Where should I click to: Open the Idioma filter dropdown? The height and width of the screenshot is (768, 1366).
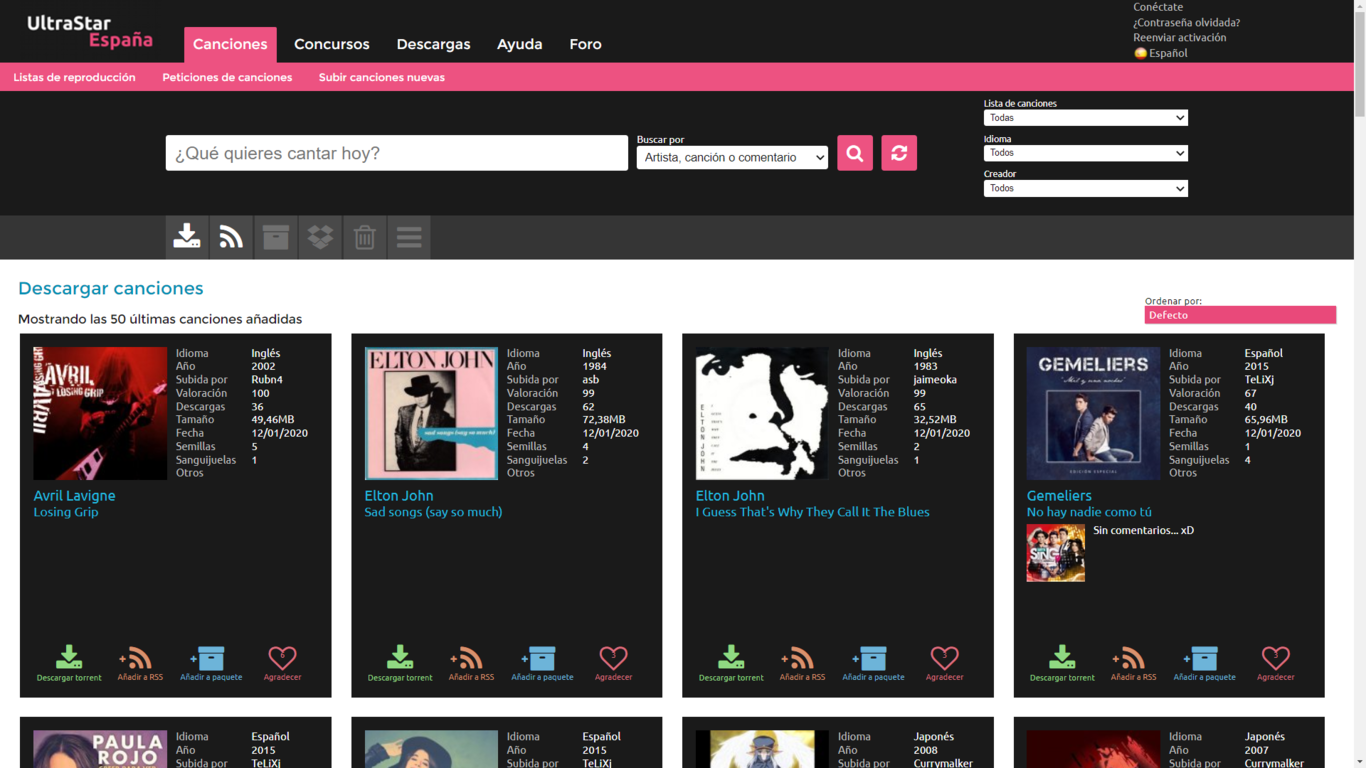click(x=1085, y=153)
